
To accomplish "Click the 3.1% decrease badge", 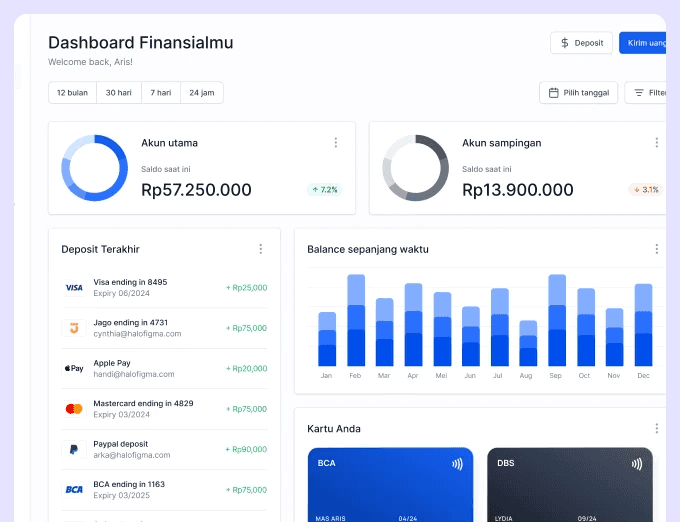I will [x=646, y=189].
